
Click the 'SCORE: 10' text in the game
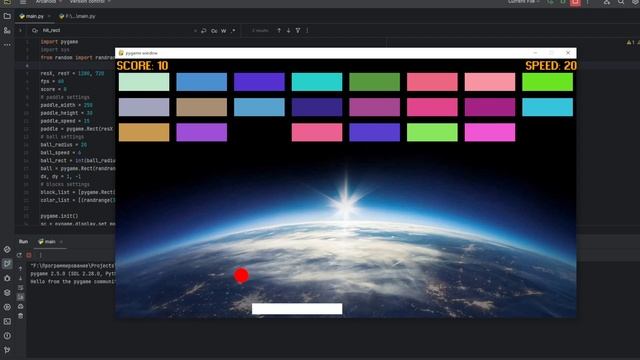[142, 66]
